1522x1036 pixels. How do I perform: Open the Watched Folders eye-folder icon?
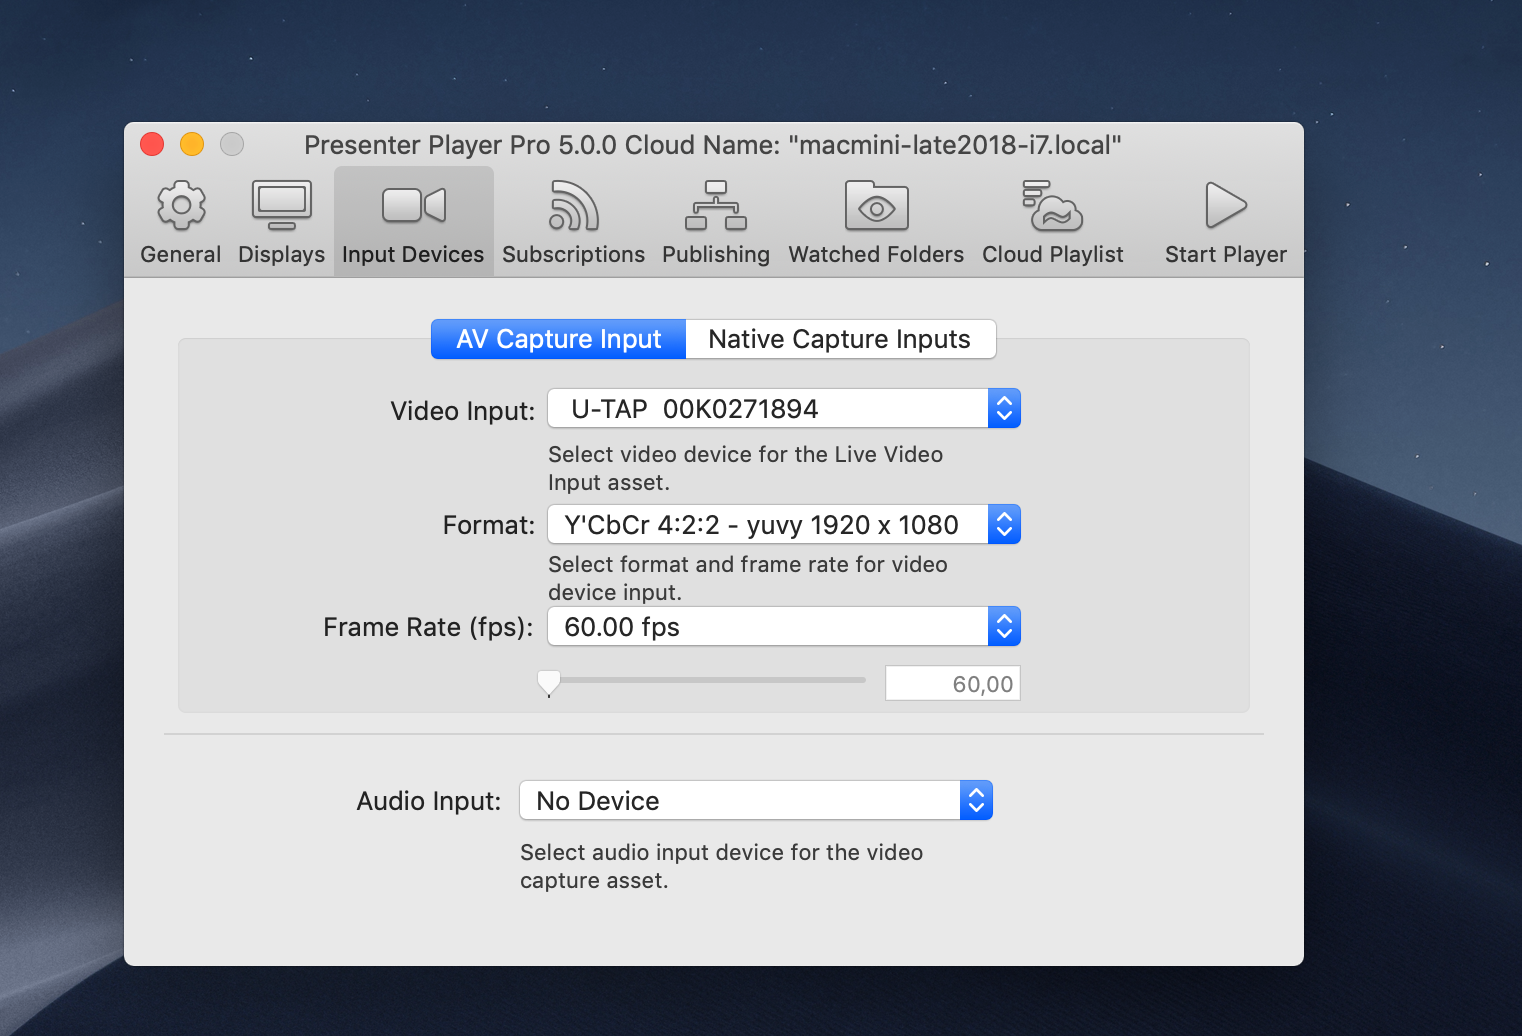876,205
